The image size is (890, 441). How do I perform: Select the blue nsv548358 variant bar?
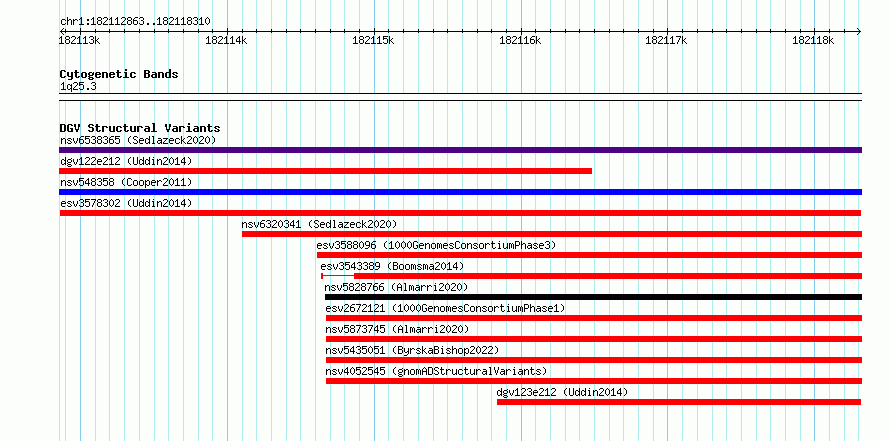pos(460,192)
